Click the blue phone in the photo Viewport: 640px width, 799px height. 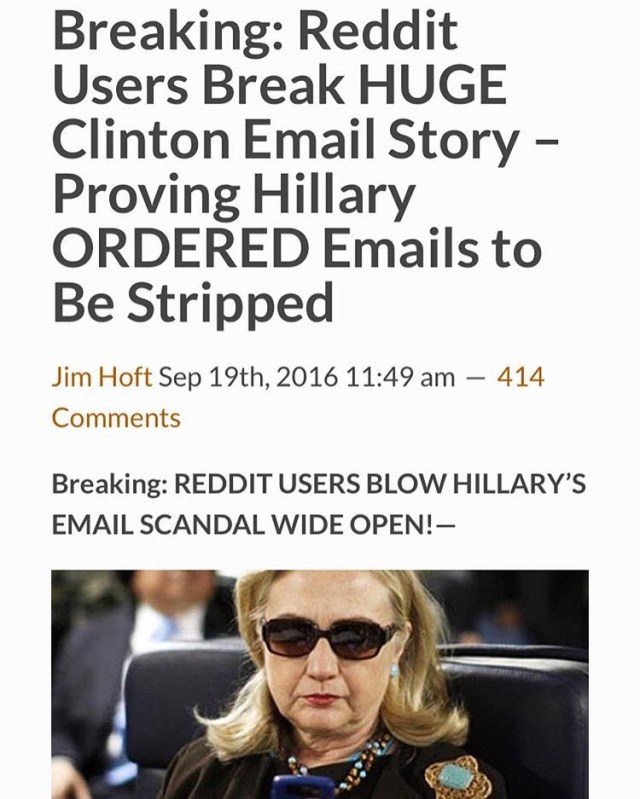302,787
